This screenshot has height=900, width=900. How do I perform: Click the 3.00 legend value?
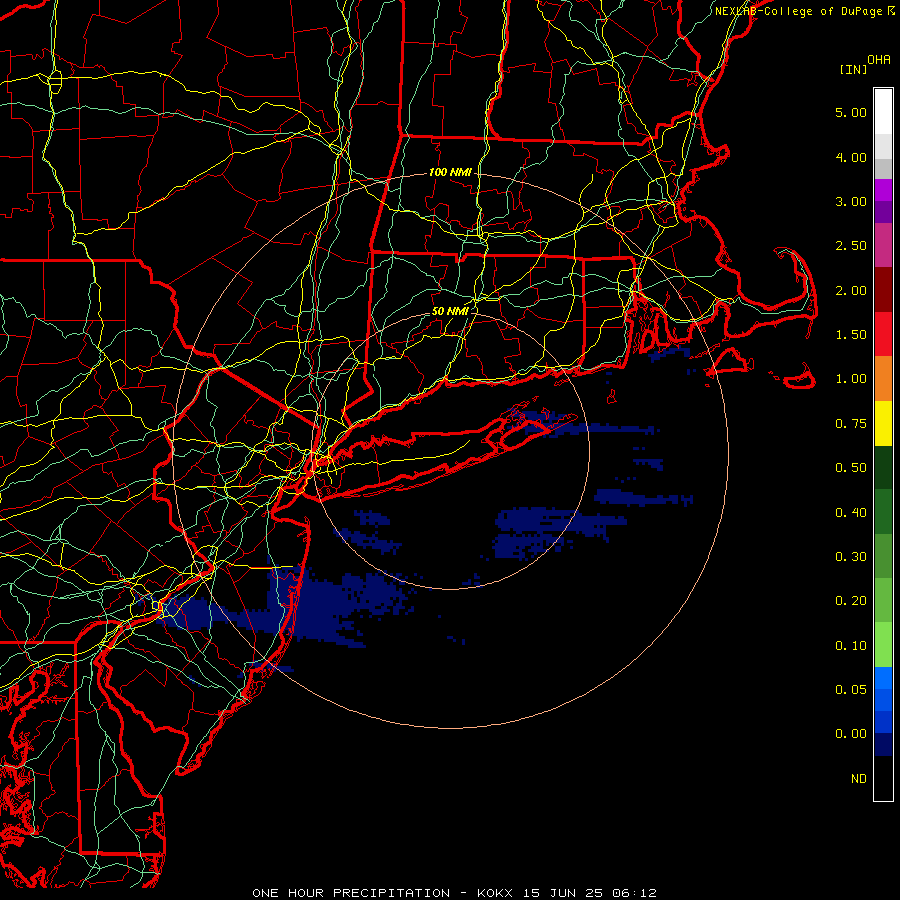(851, 201)
